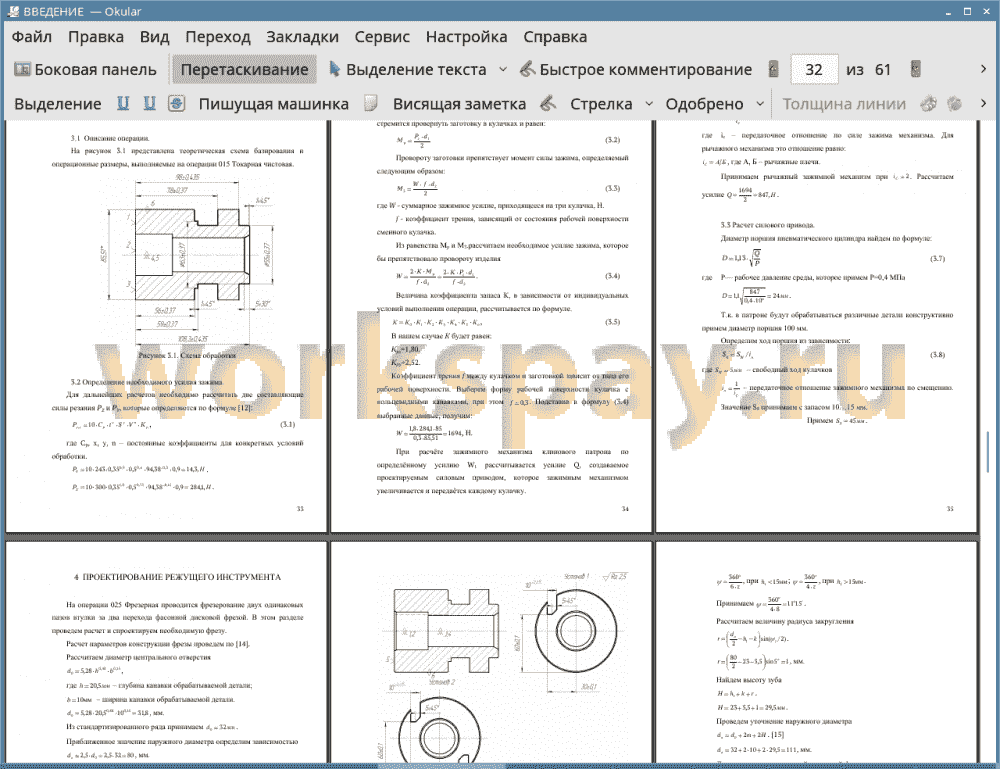Click heading '3.1 Описание операции'

[110, 138]
